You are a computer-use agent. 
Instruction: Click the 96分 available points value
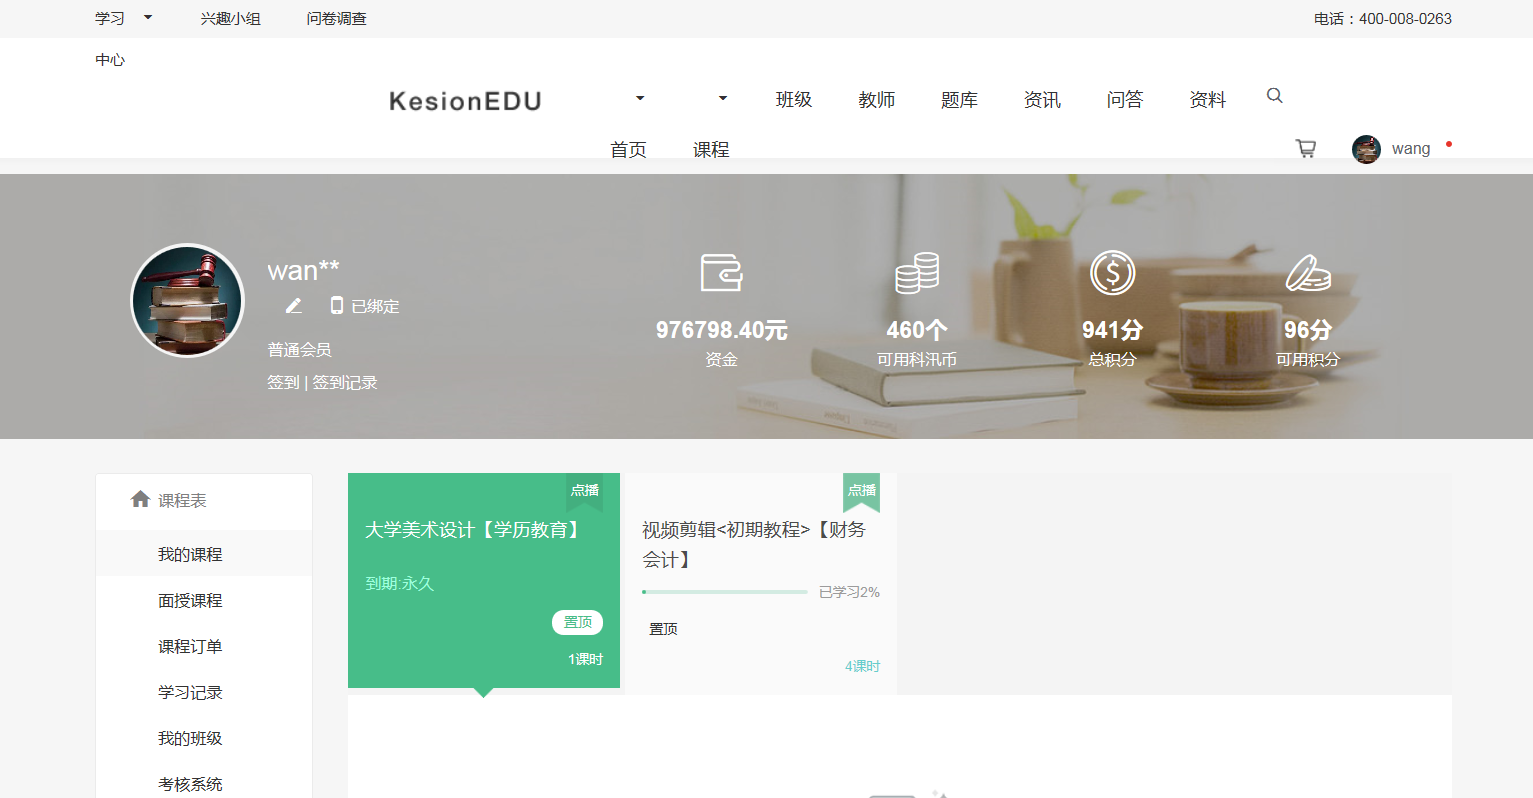[x=1308, y=330]
